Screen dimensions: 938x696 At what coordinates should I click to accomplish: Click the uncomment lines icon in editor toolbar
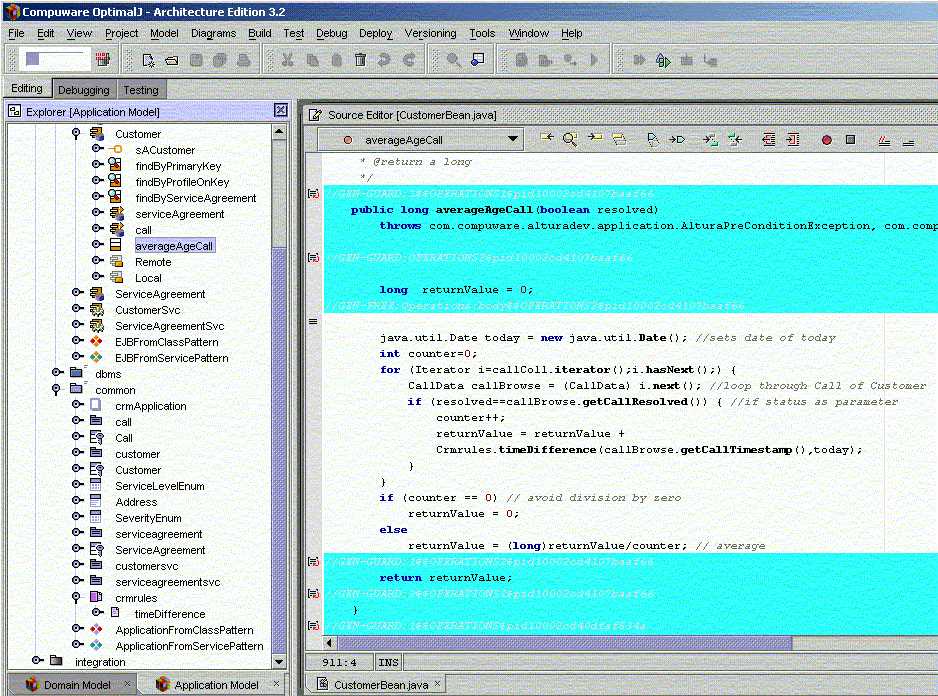coord(908,142)
